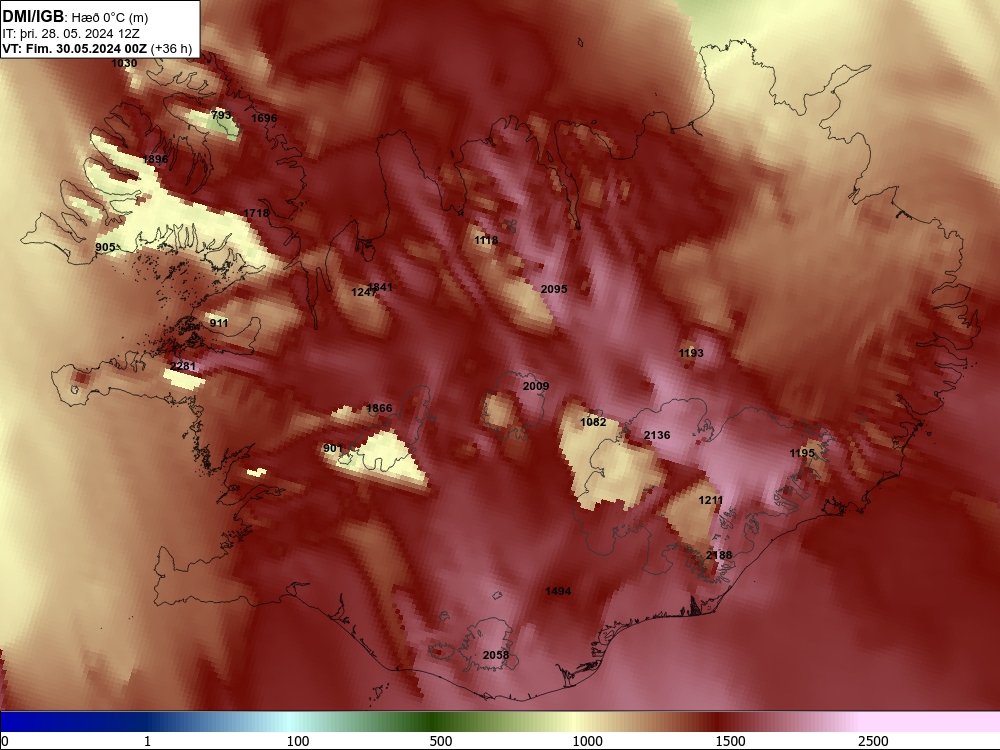This screenshot has height=750, width=1000.
Task: Click the 500 tick on color scale
Action: (441, 741)
